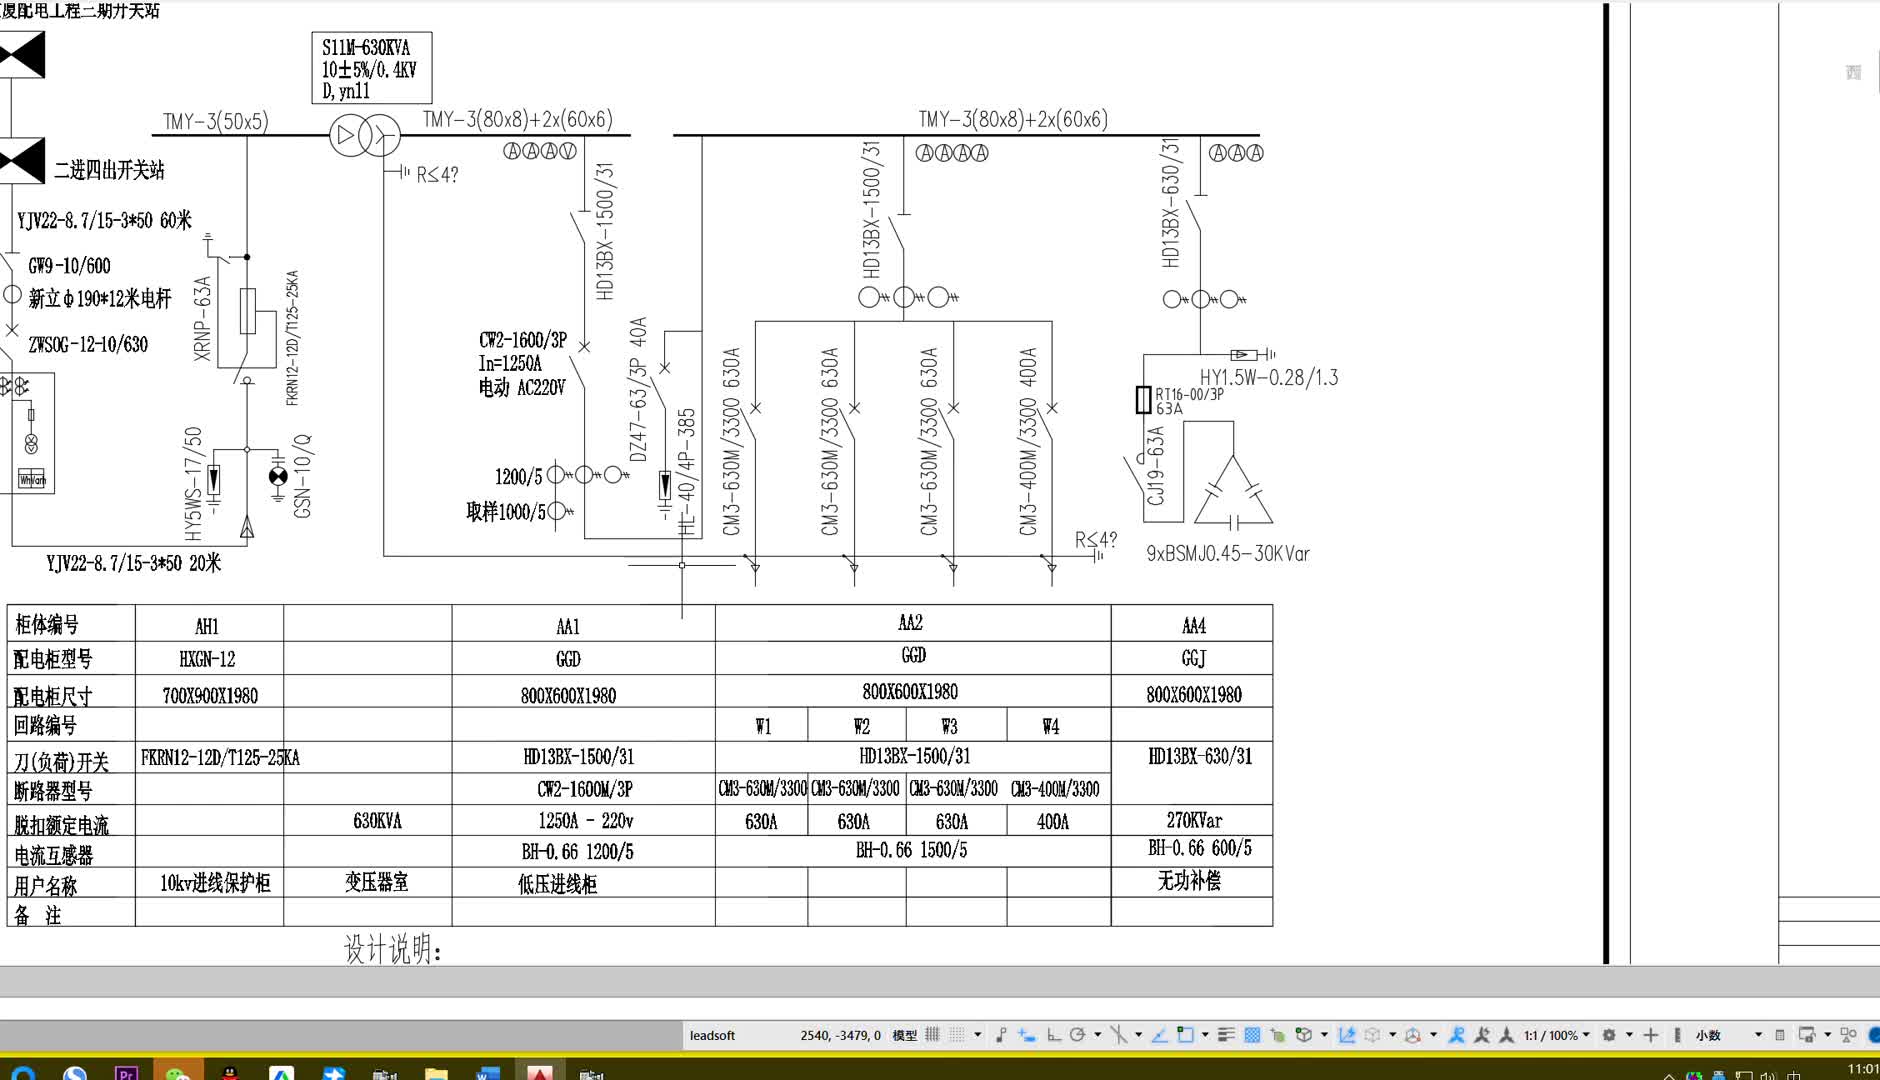Click coordinates readout 2540, -3479, 0
Screen dimensions: 1880x1080
(840, 1035)
